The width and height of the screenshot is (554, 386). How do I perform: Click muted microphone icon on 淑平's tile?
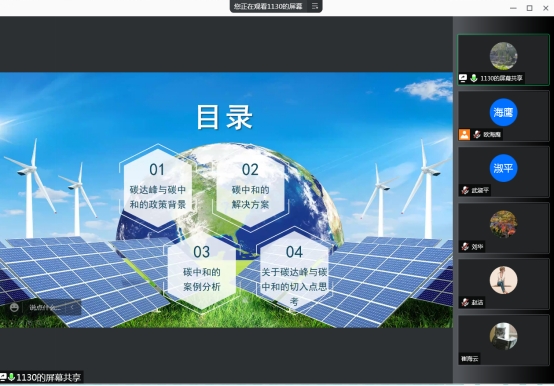pyautogui.click(x=465, y=190)
